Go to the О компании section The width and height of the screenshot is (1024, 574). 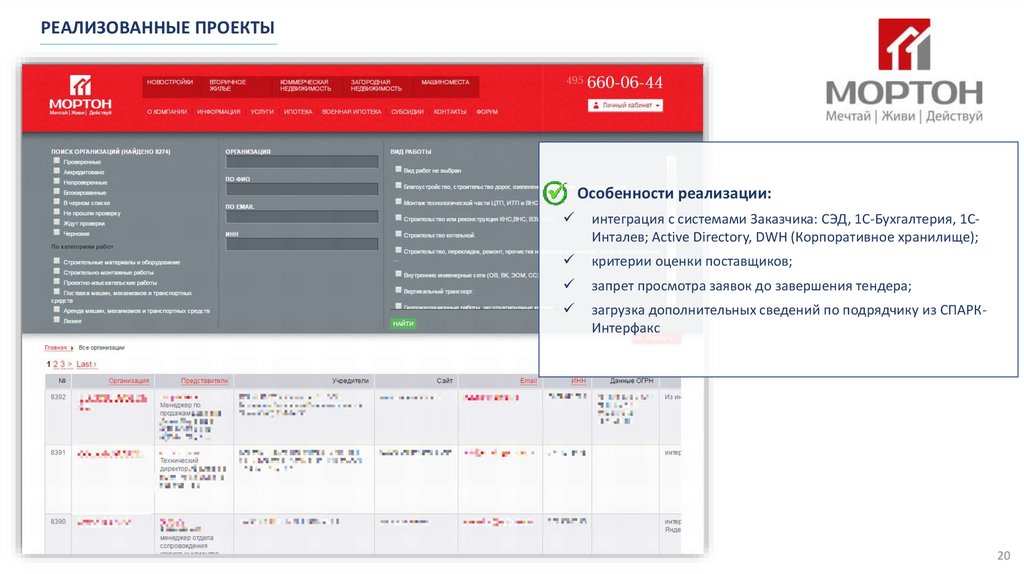tap(167, 112)
